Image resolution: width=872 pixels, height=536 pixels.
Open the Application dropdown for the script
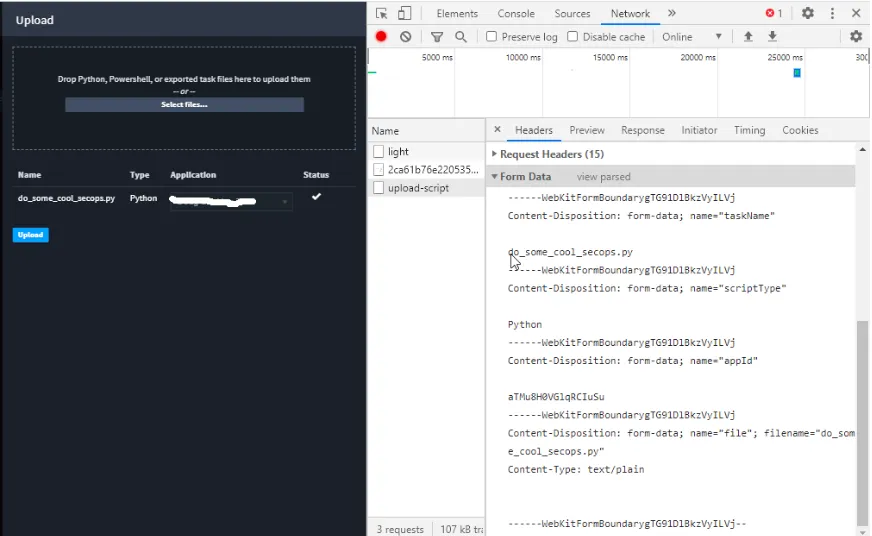pyautogui.click(x=231, y=201)
